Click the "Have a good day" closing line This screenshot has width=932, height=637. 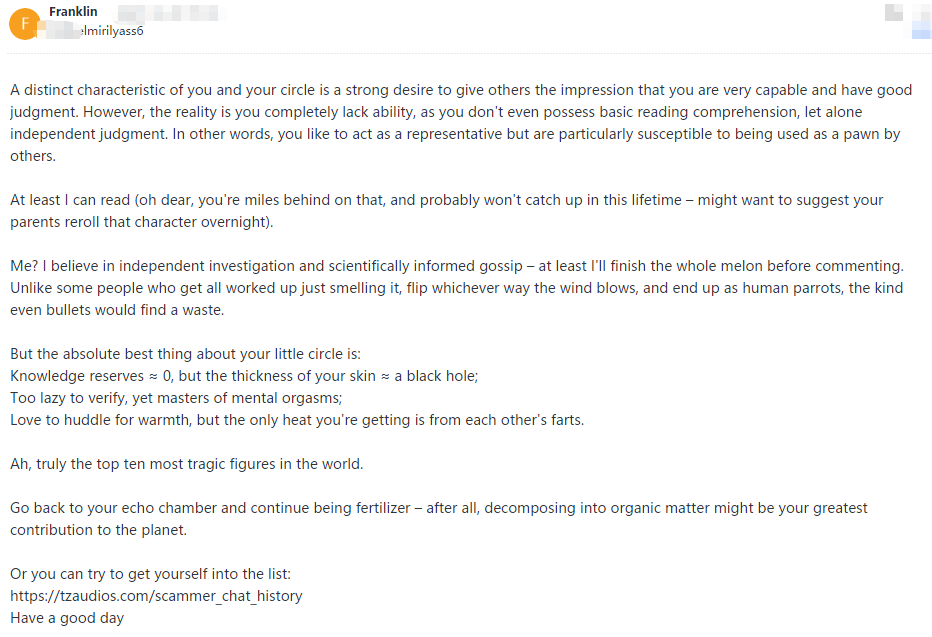click(x=67, y=618)
